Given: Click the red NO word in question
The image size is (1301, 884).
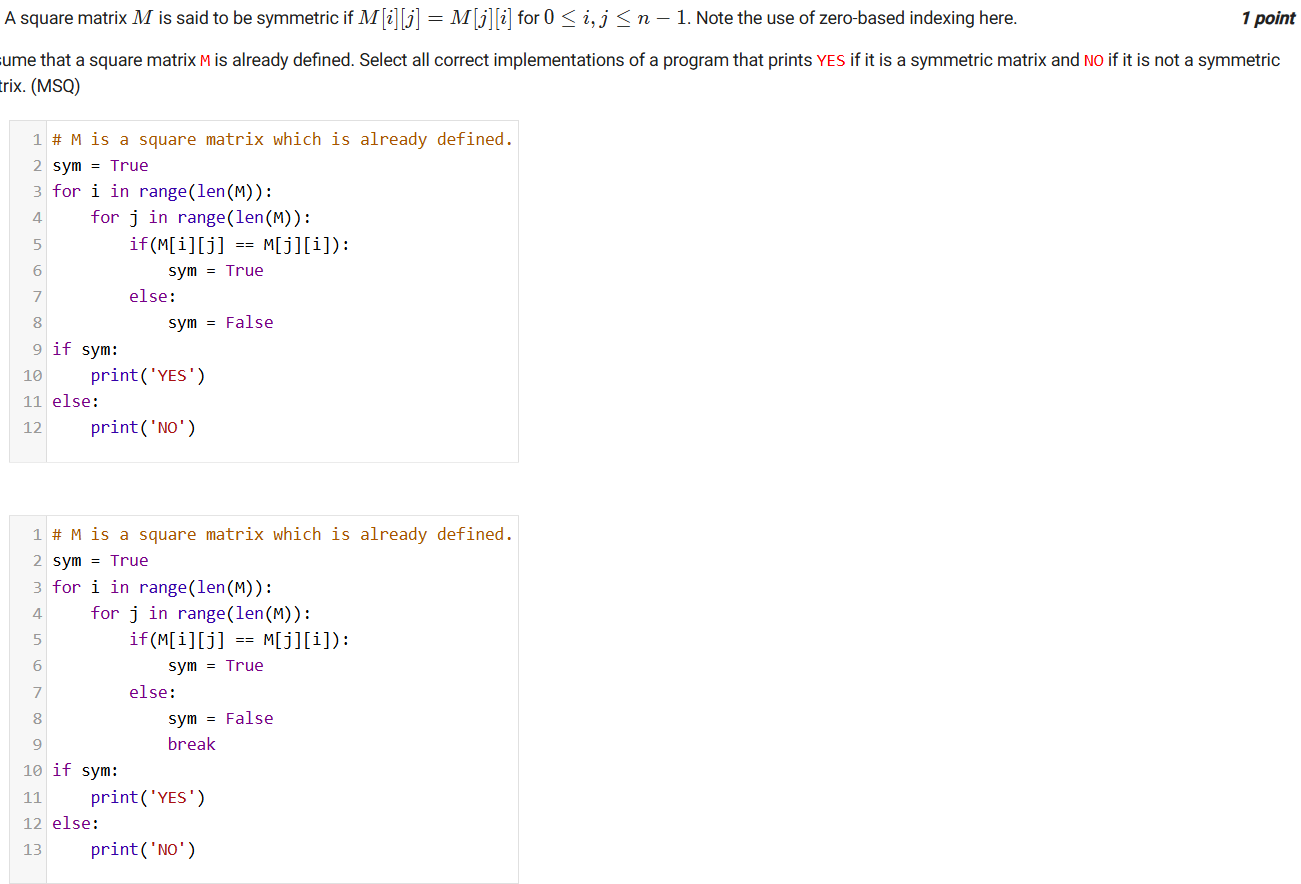Looking at the screenshot, I should (1093, 60).
